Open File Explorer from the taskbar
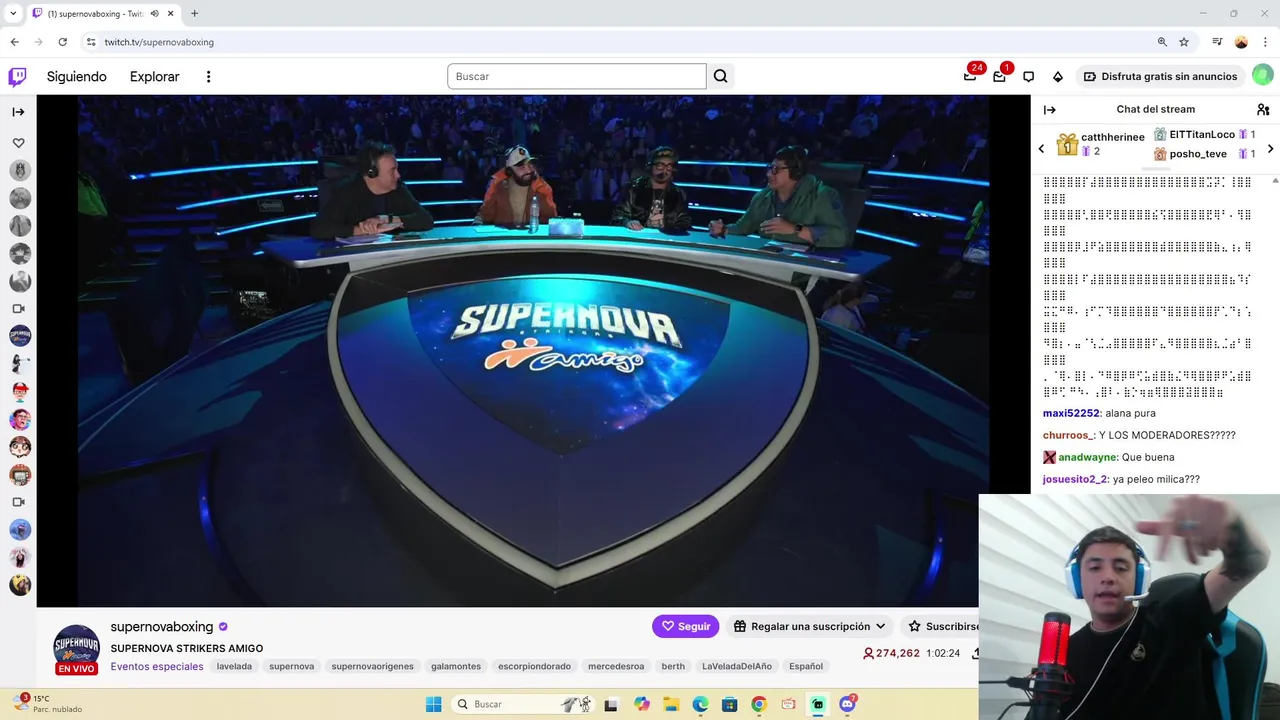 pos(671,704)
